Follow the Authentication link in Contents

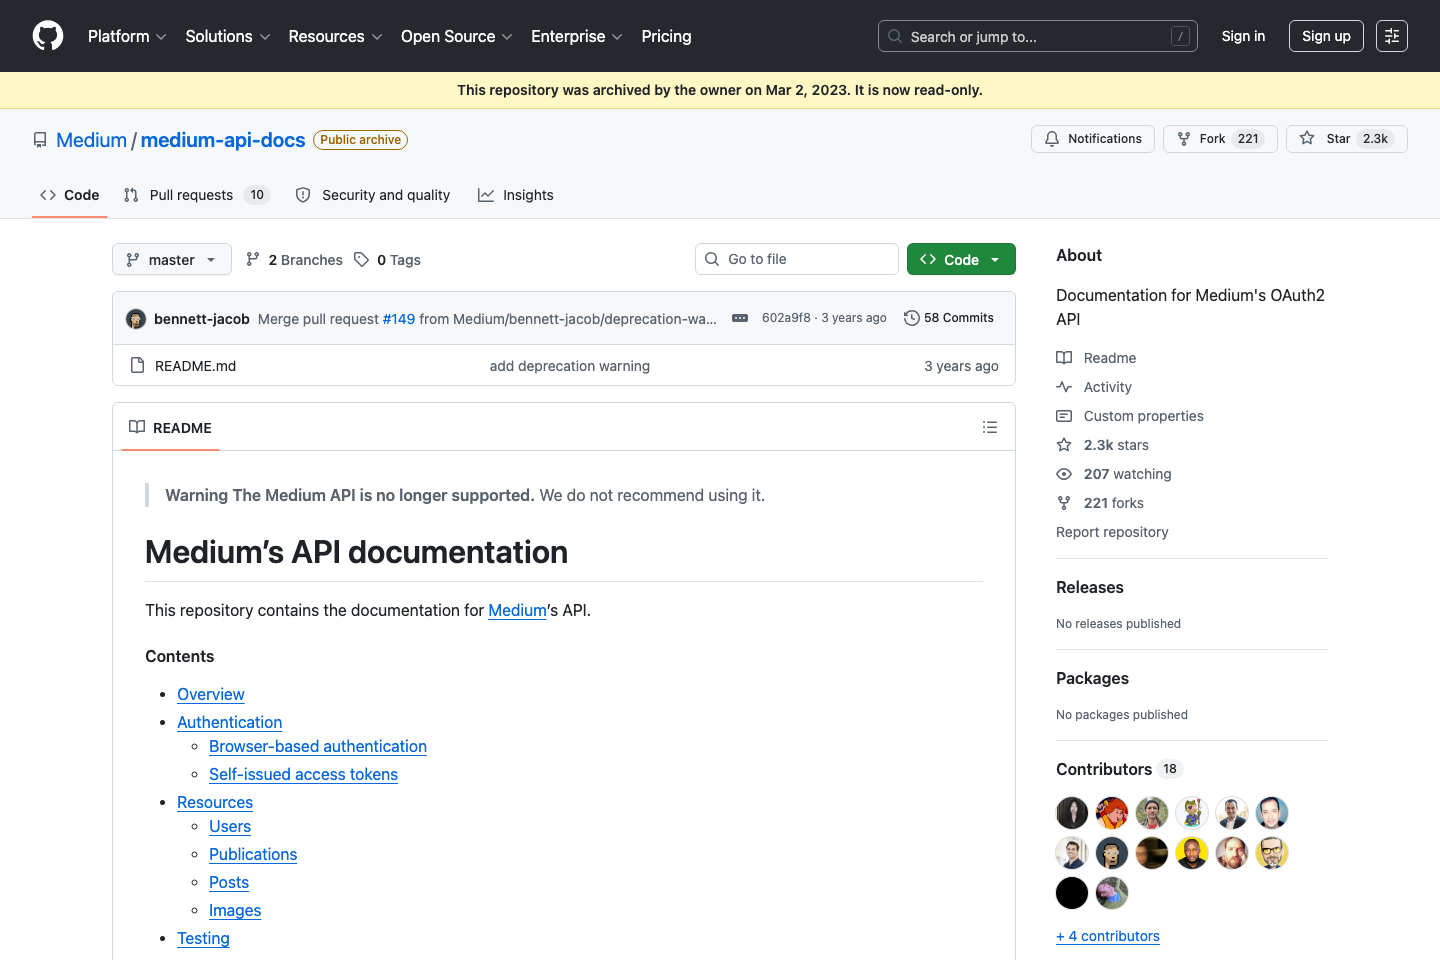point(229,722)
